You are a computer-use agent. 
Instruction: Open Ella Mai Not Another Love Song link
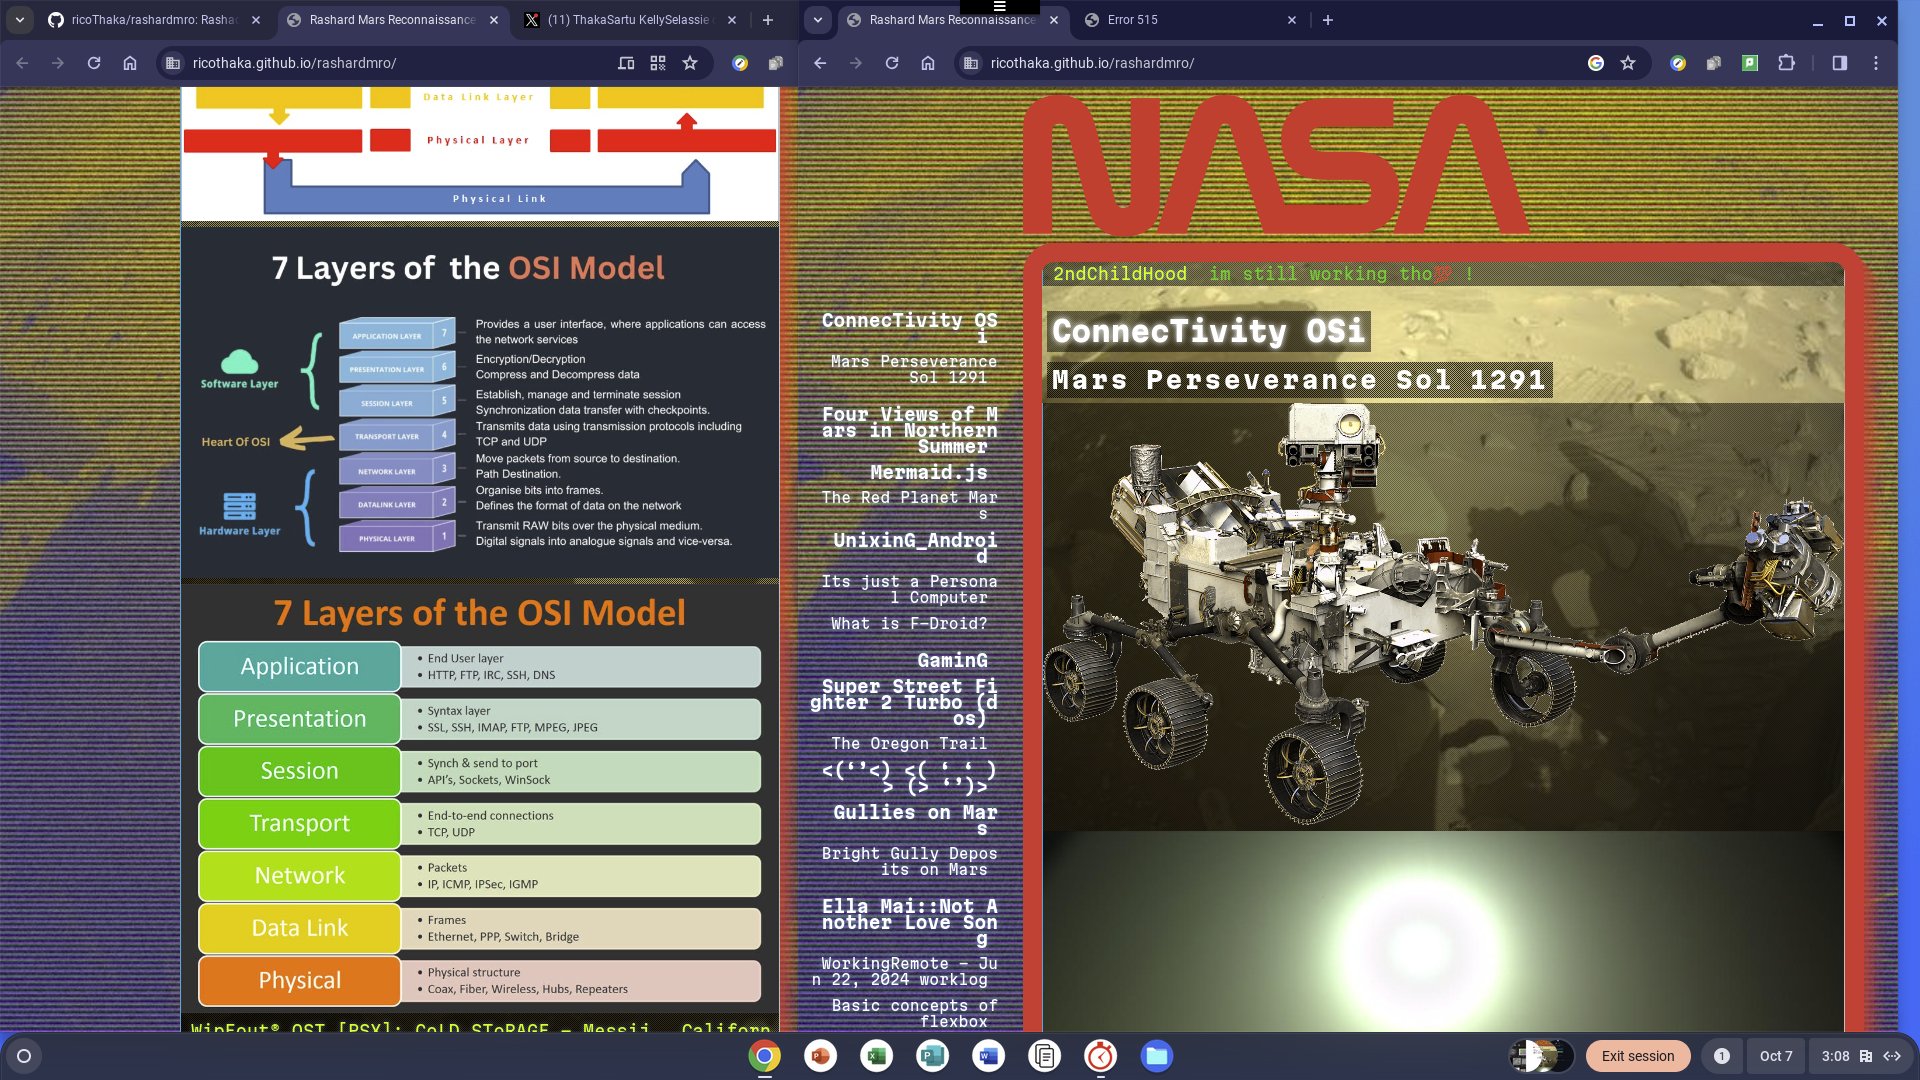click(x=909, y=922)
